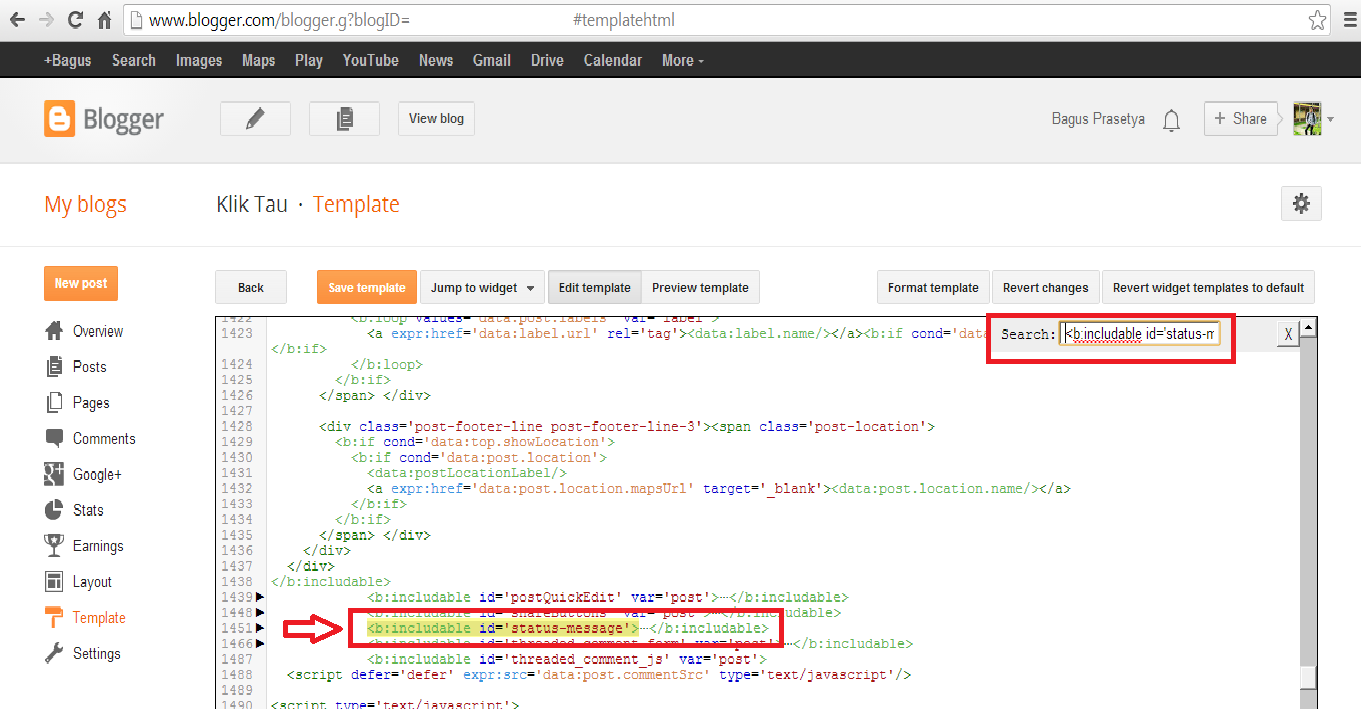This screenshot has width=1361, height=709.
Task: Open post list document icon
Action: click(x=344, y=118)
